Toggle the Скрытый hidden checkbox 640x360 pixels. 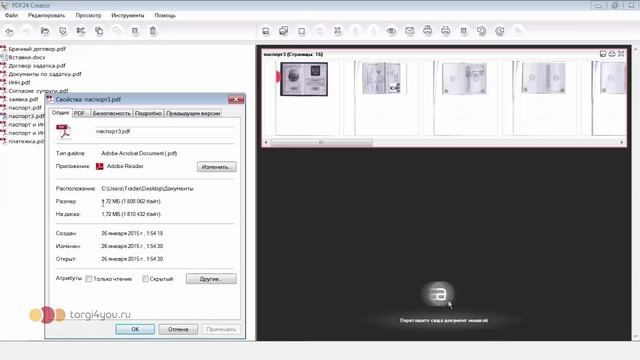coord(145,279)
